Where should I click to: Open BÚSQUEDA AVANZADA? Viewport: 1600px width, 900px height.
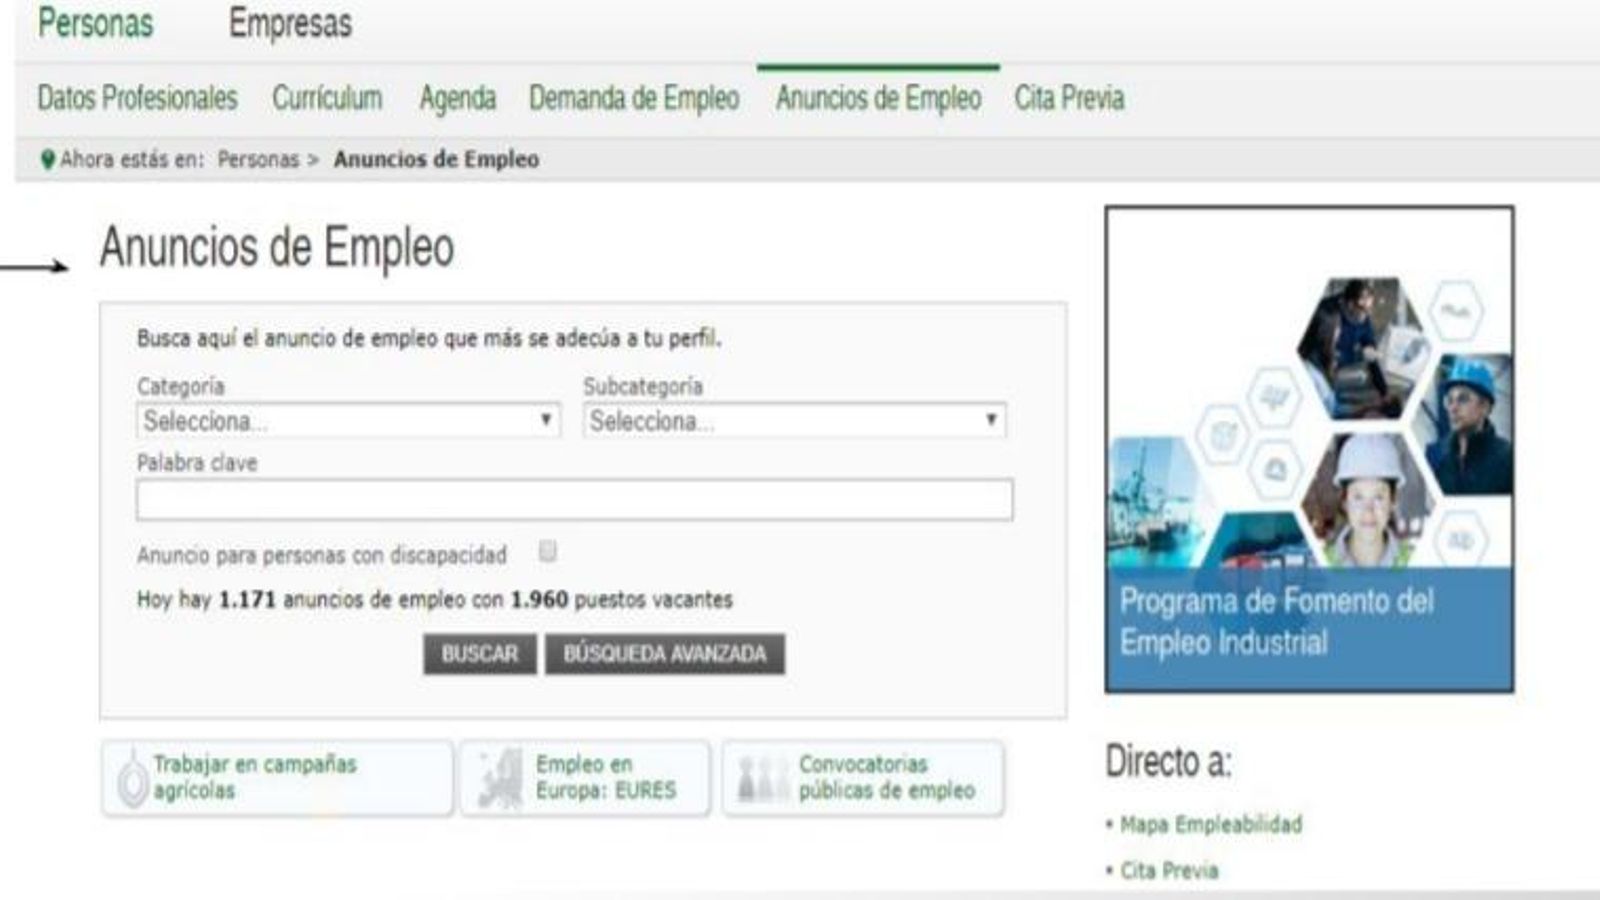[x=663, y=653]
